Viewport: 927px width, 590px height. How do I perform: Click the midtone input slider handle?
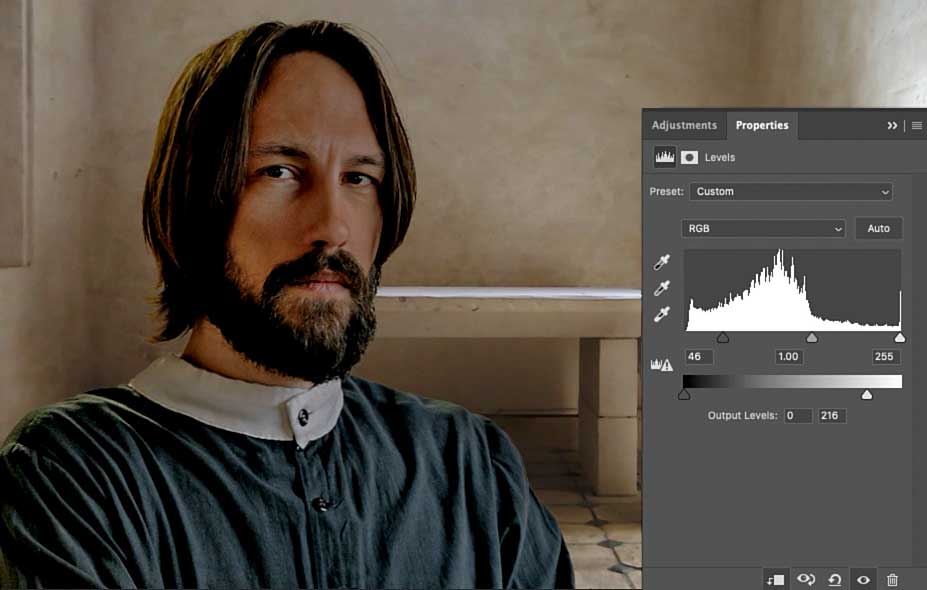(x=812, y=338)
